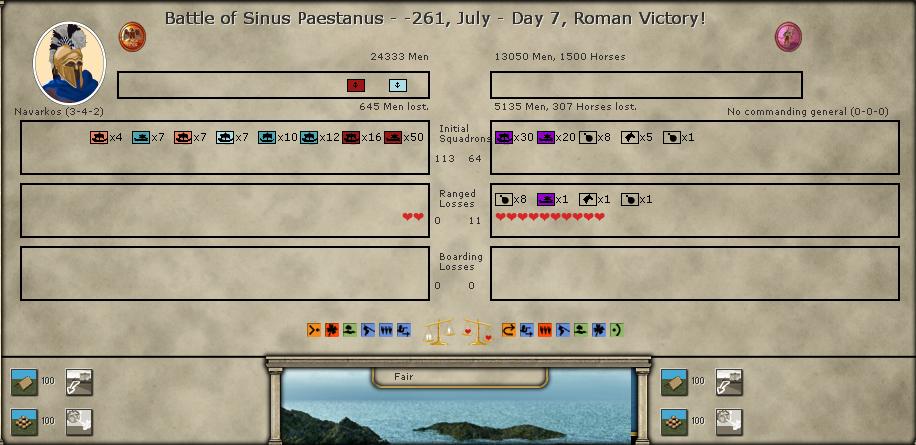Click the pink enemy faction emblem
The image size is (916, 445).
(x=788, y=38)
